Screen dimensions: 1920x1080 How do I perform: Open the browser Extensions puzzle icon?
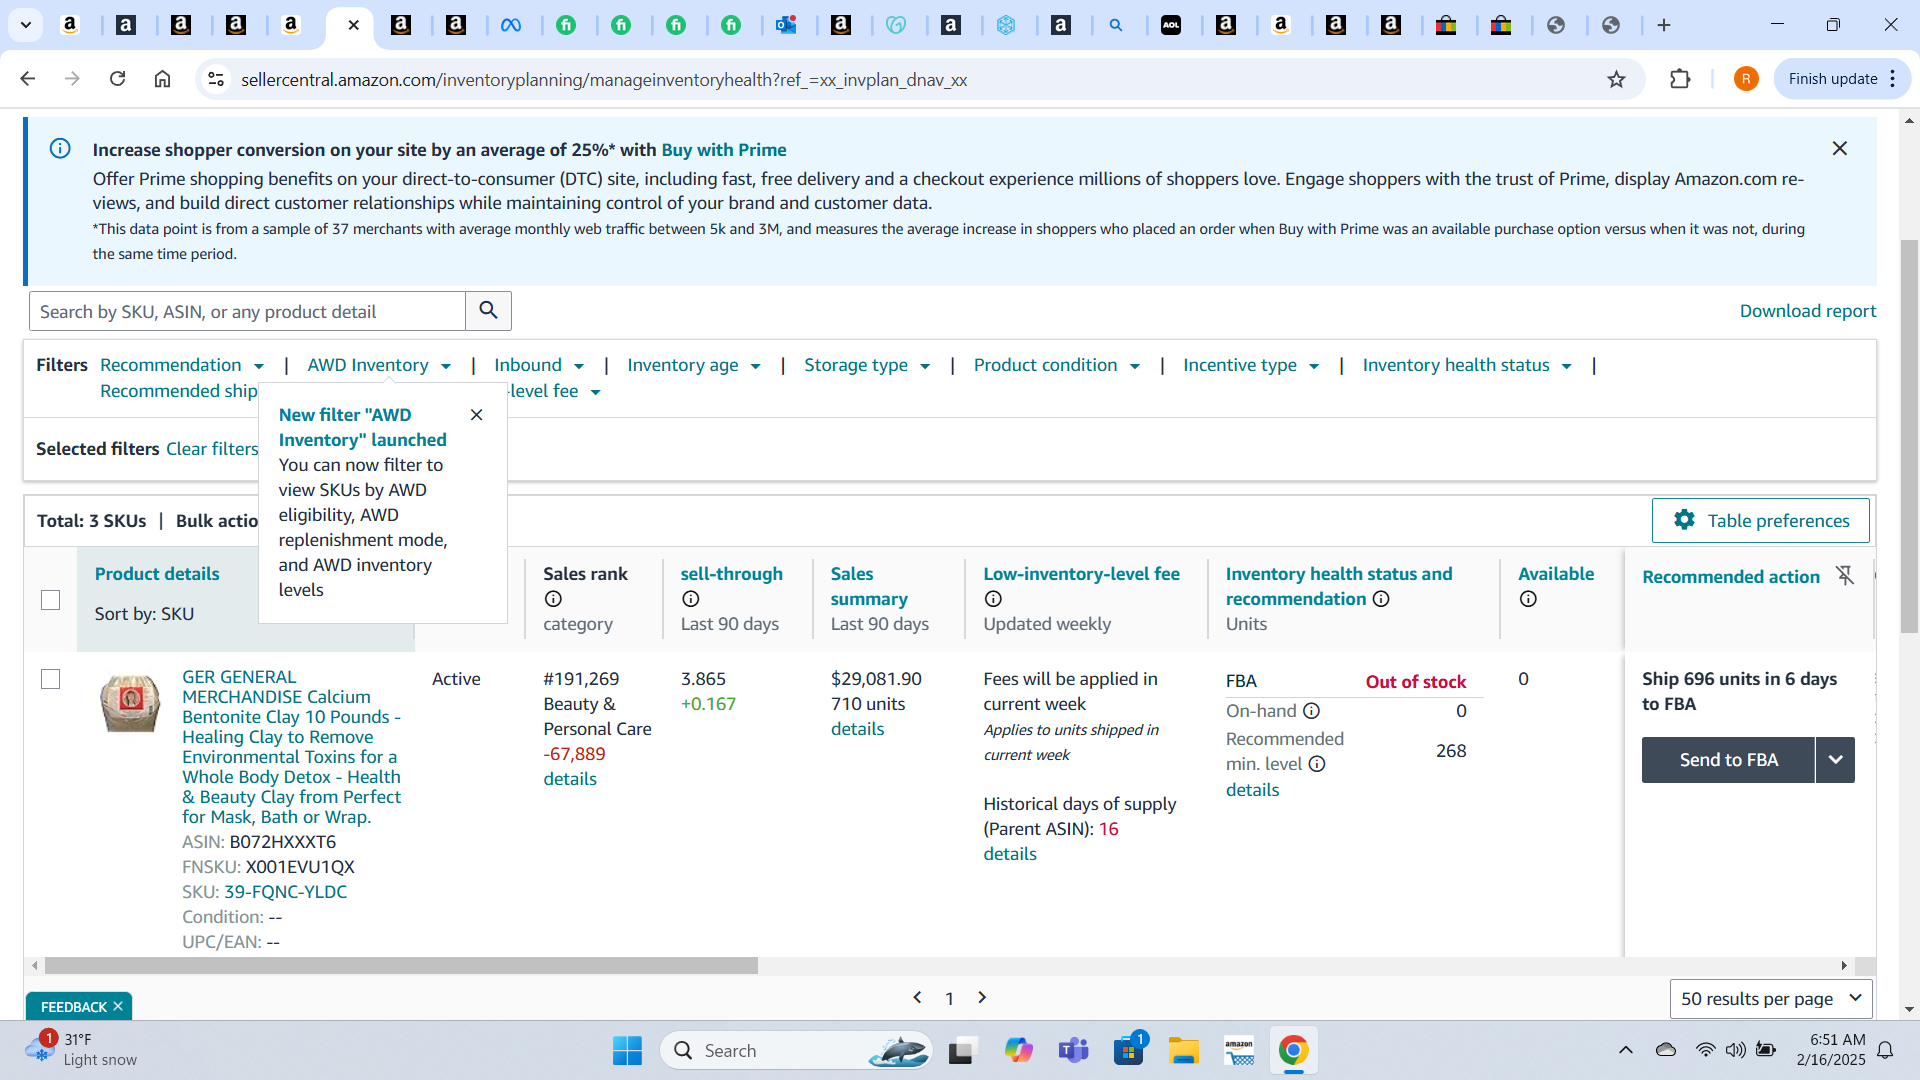[x=1680, y=79]
